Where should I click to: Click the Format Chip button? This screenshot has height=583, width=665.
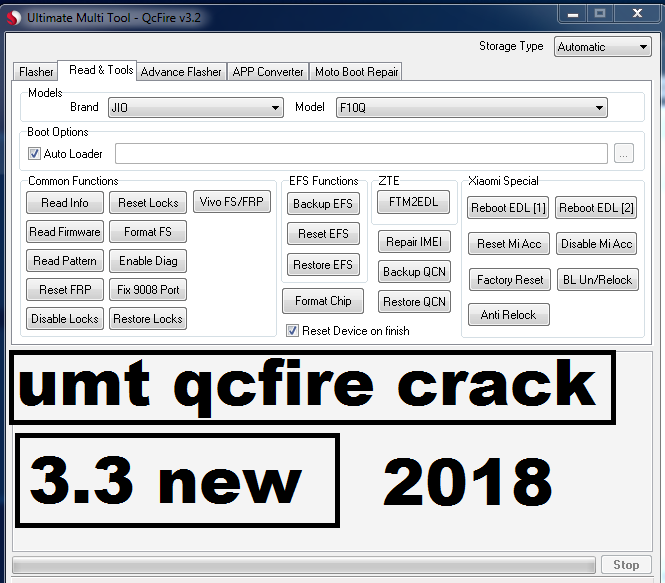323,301
